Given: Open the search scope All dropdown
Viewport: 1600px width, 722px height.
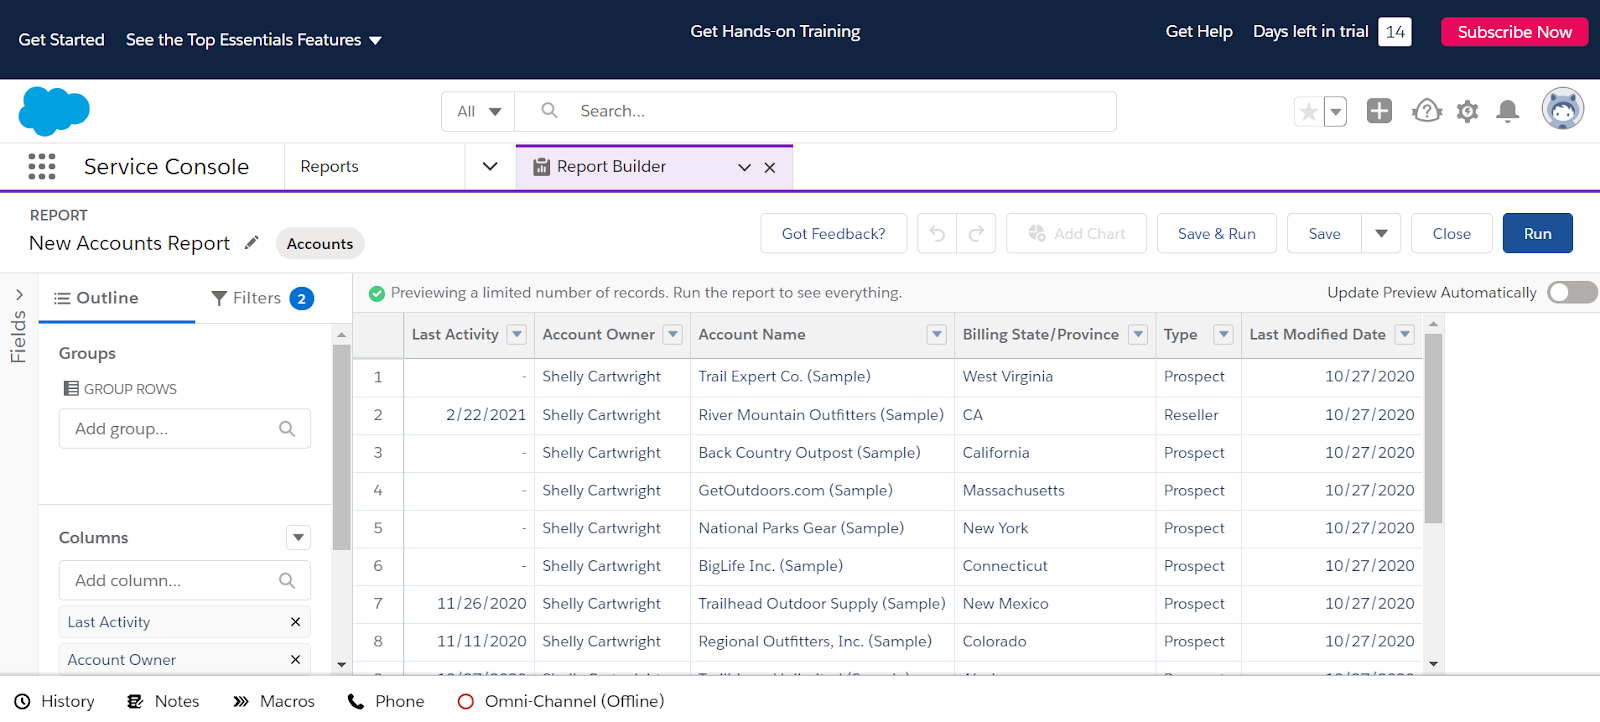Looking at the screenshot, I should [x=478, y=111].
